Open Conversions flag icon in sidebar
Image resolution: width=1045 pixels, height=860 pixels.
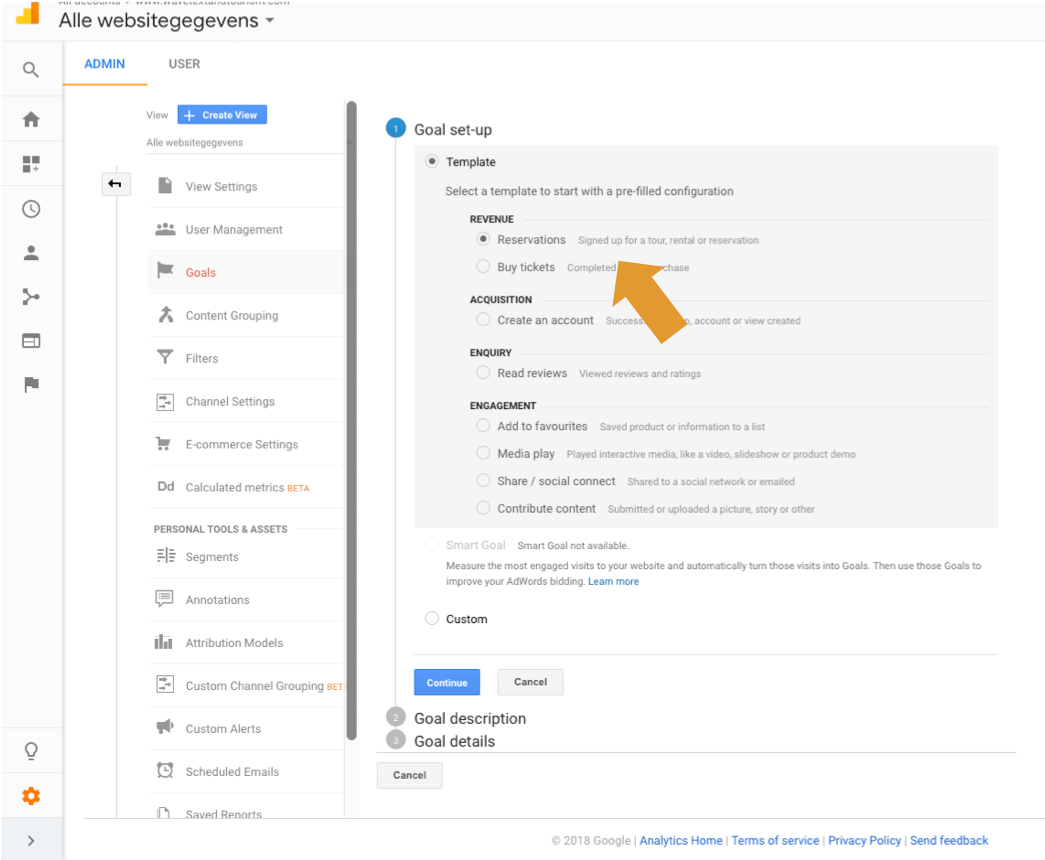[31, 384]
